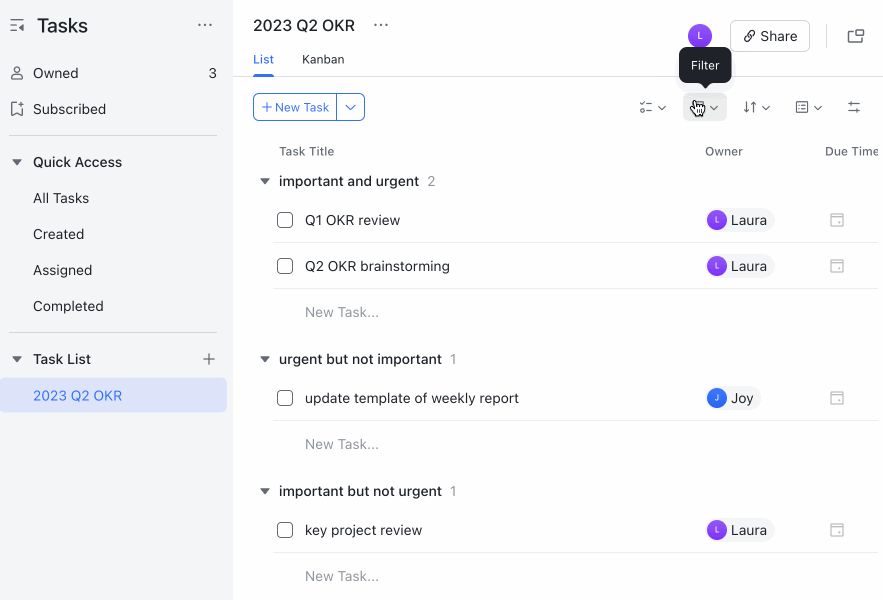Tick the checkbox beside key project review
Viewport: 883px width, 600px height.
pos(285,530)
